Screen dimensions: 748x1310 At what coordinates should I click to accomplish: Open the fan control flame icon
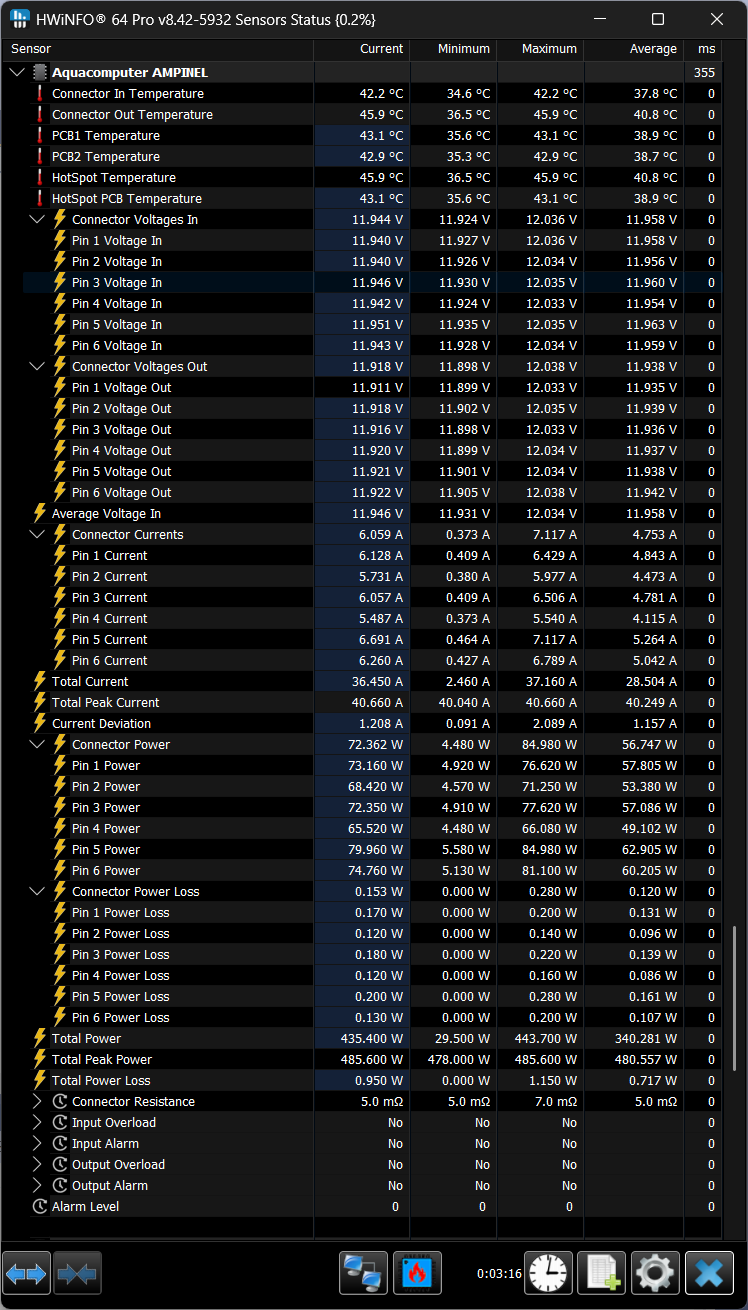click(417, 1274)
